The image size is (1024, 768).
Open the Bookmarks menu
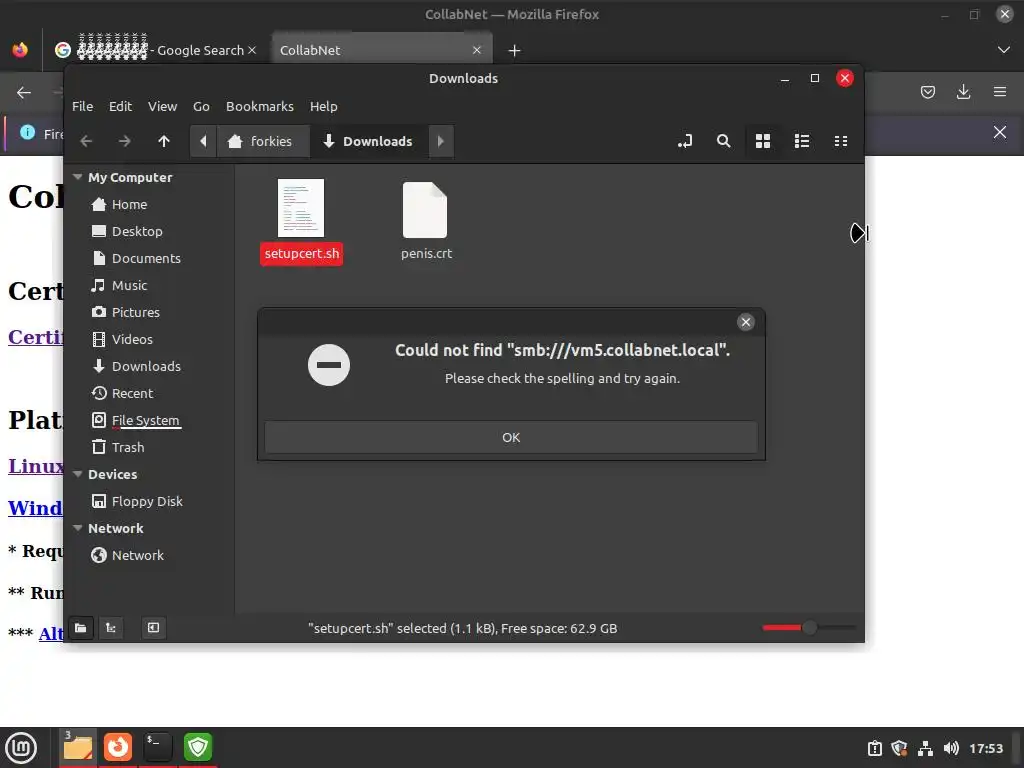point(260,106)
